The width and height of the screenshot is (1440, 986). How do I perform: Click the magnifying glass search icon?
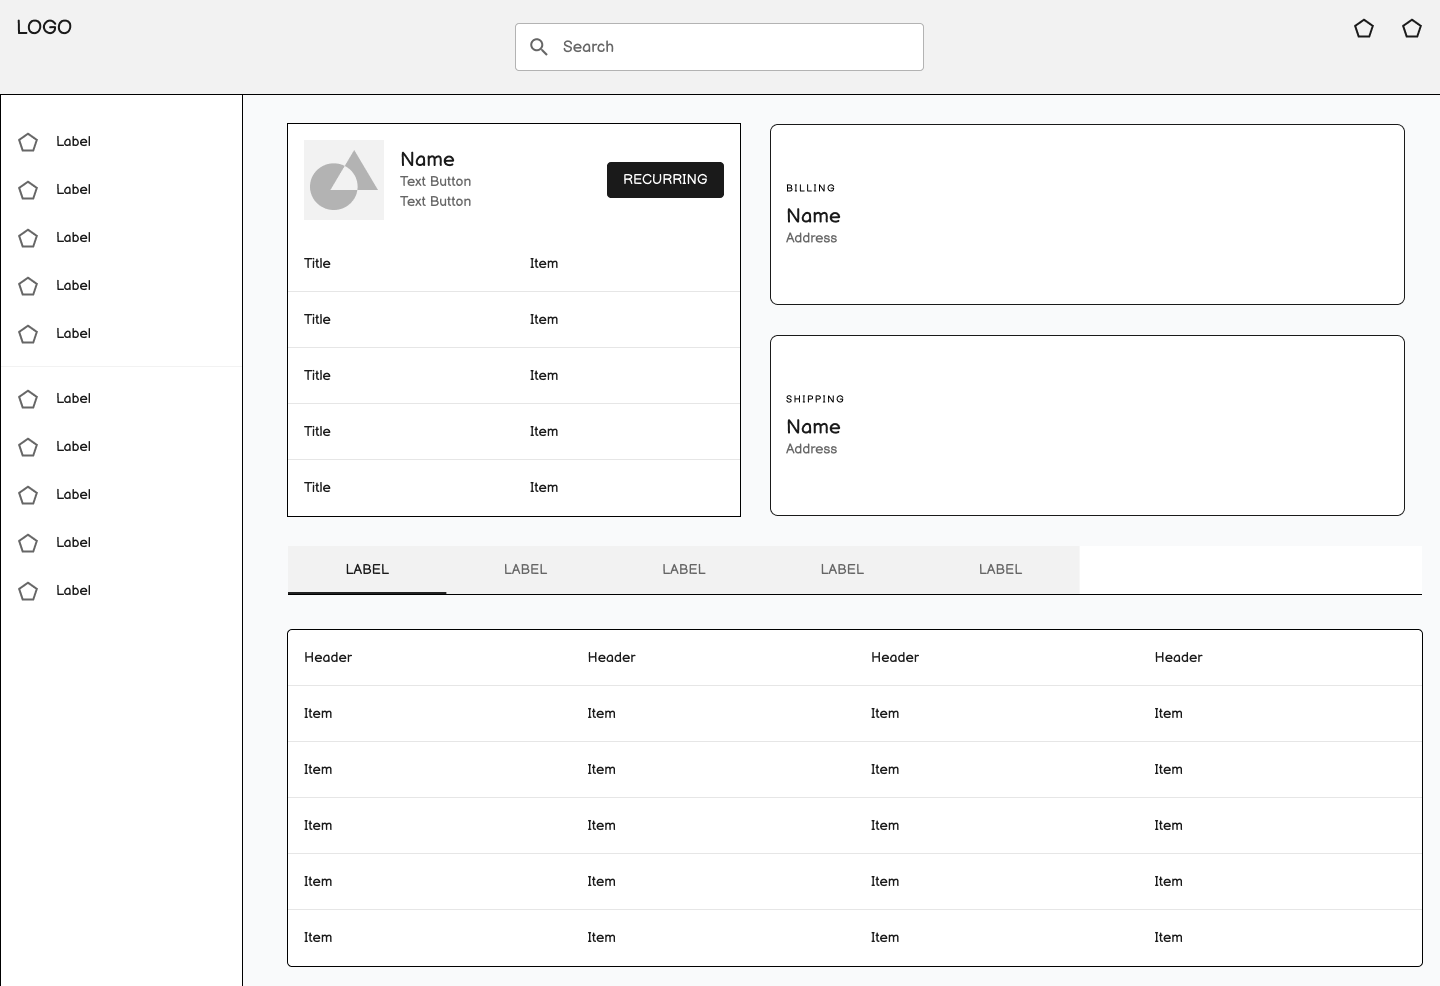(x=539, y=47)
